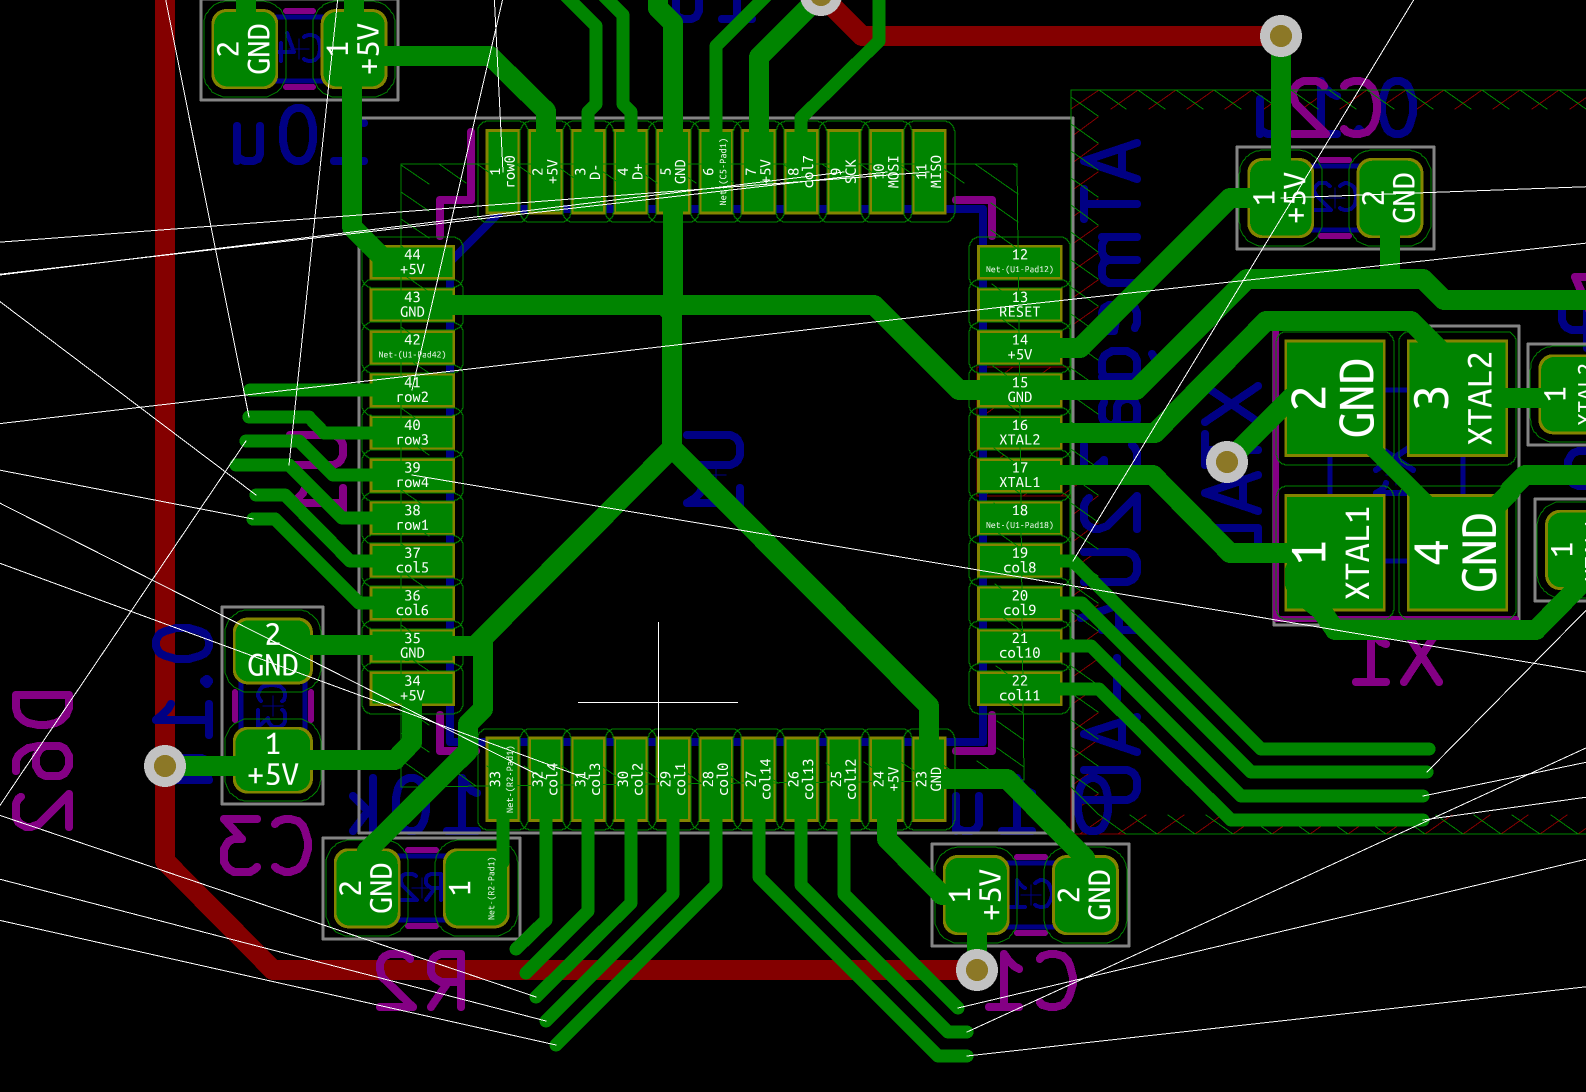Select U1 pad 3 labeled D-
The width and height of the screenshot is (1586, 1092).
coord(588,172)
